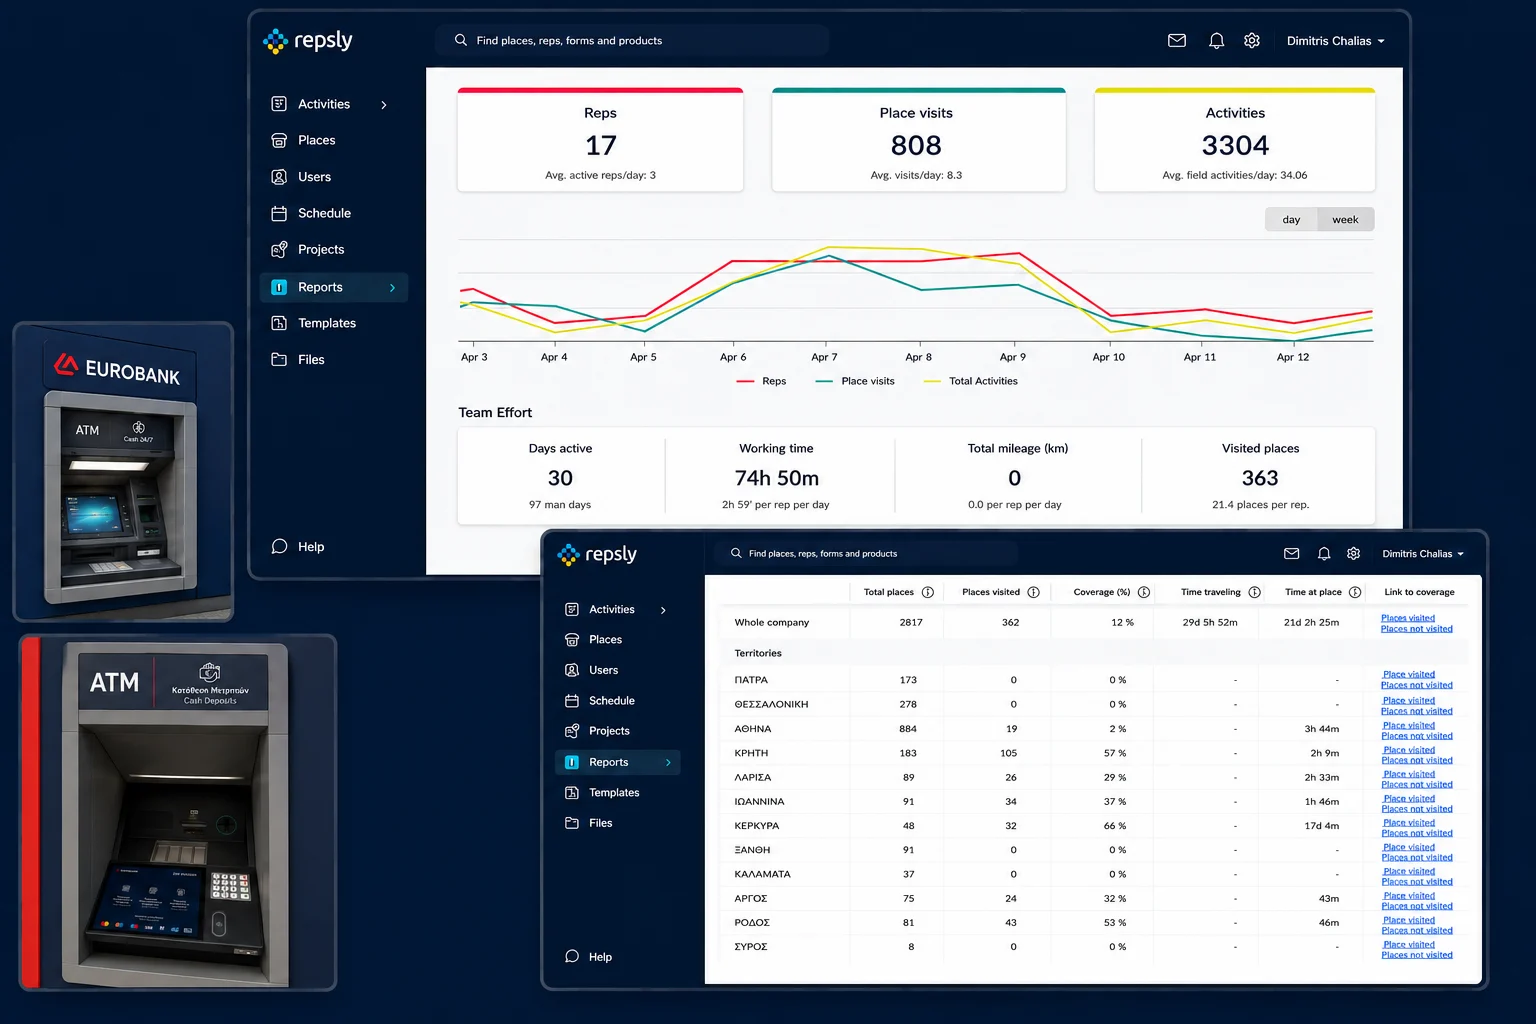Click the repsly logo in top dashboard
Image resolution: width=1536 pixels, height=1024 pixels.
point(308,41)
